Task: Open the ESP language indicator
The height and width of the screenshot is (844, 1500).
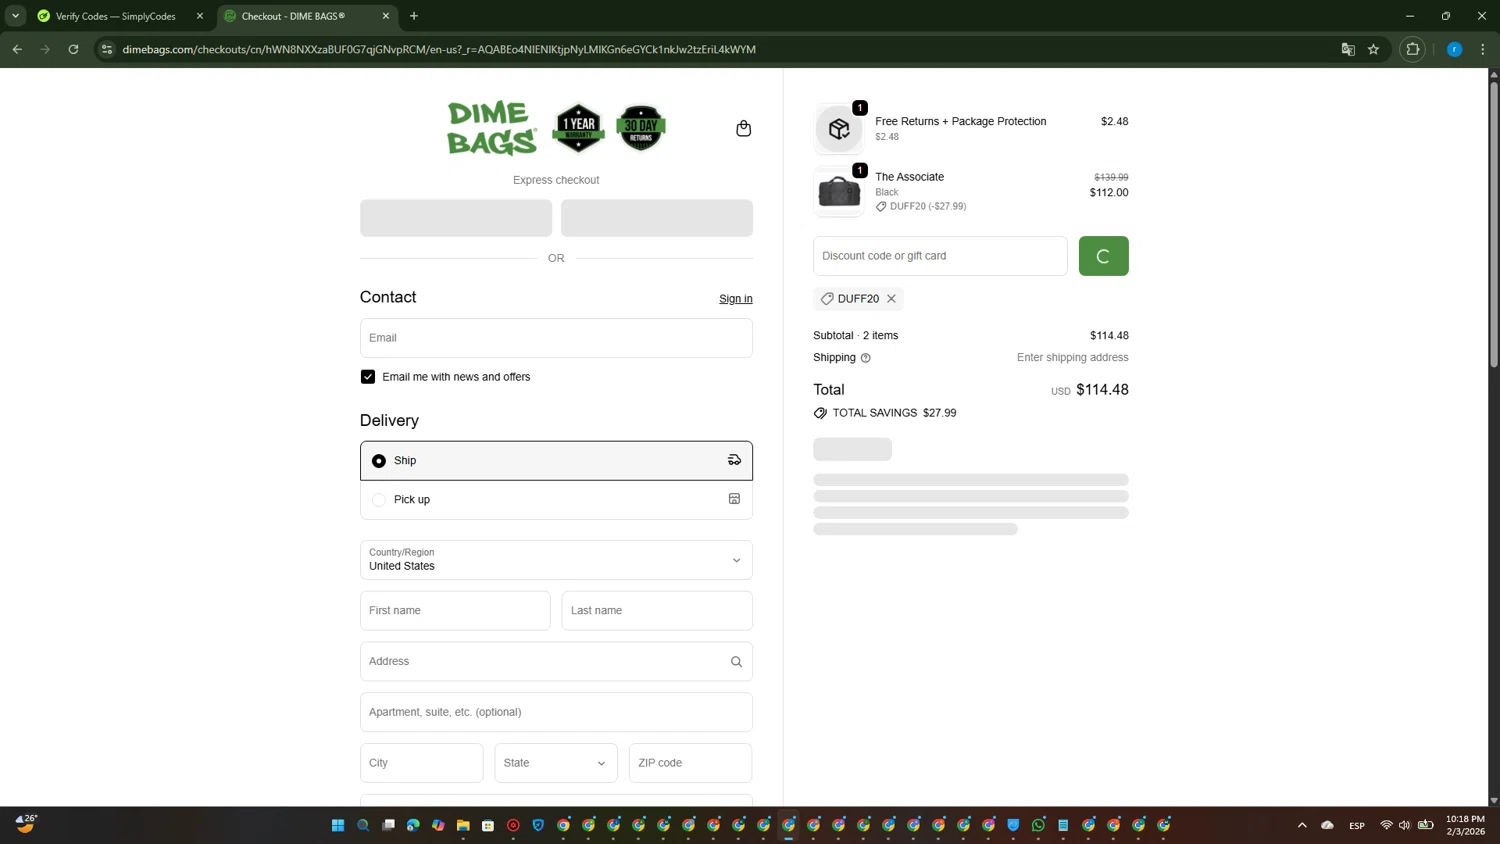Action: point(1357,826)
